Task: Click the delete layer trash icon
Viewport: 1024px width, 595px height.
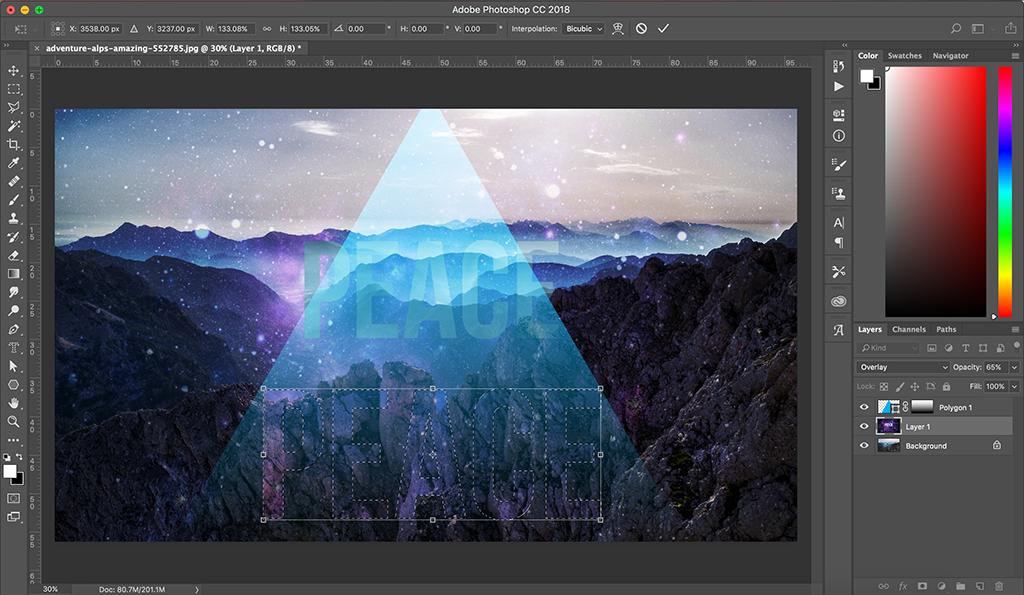Action: (997, 586)
